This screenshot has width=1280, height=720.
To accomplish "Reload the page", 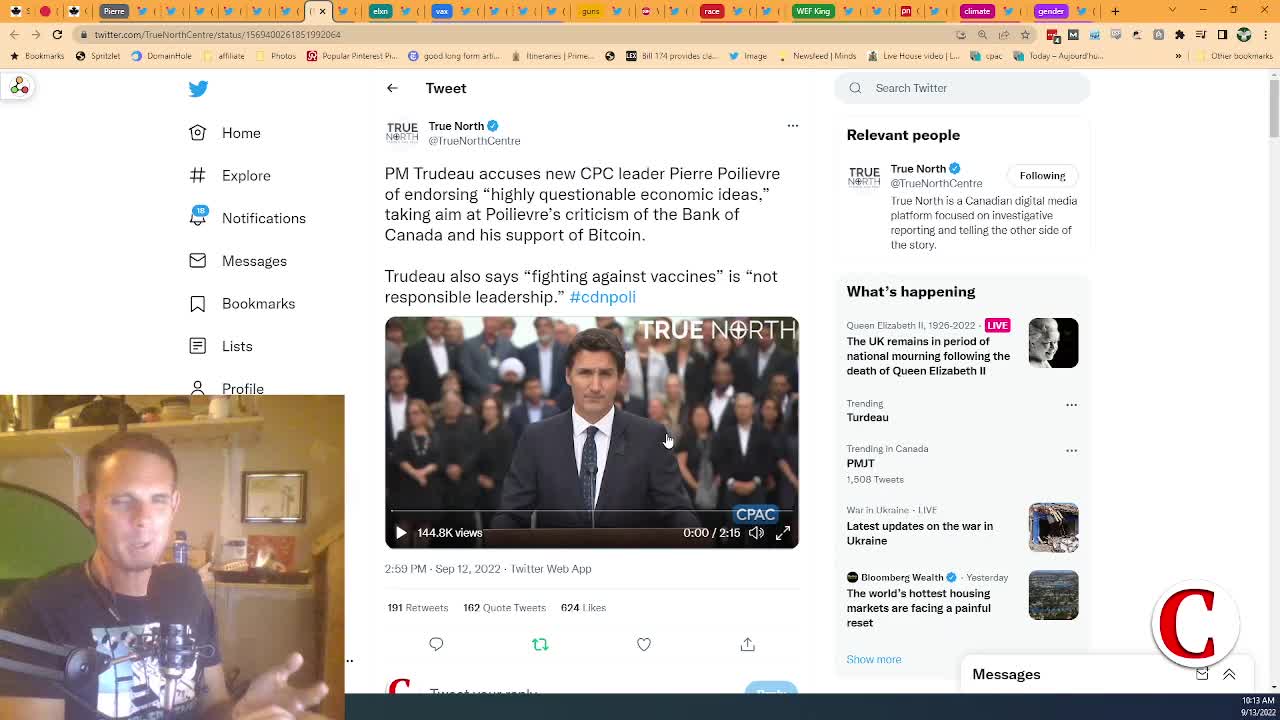I will (57, 34).
